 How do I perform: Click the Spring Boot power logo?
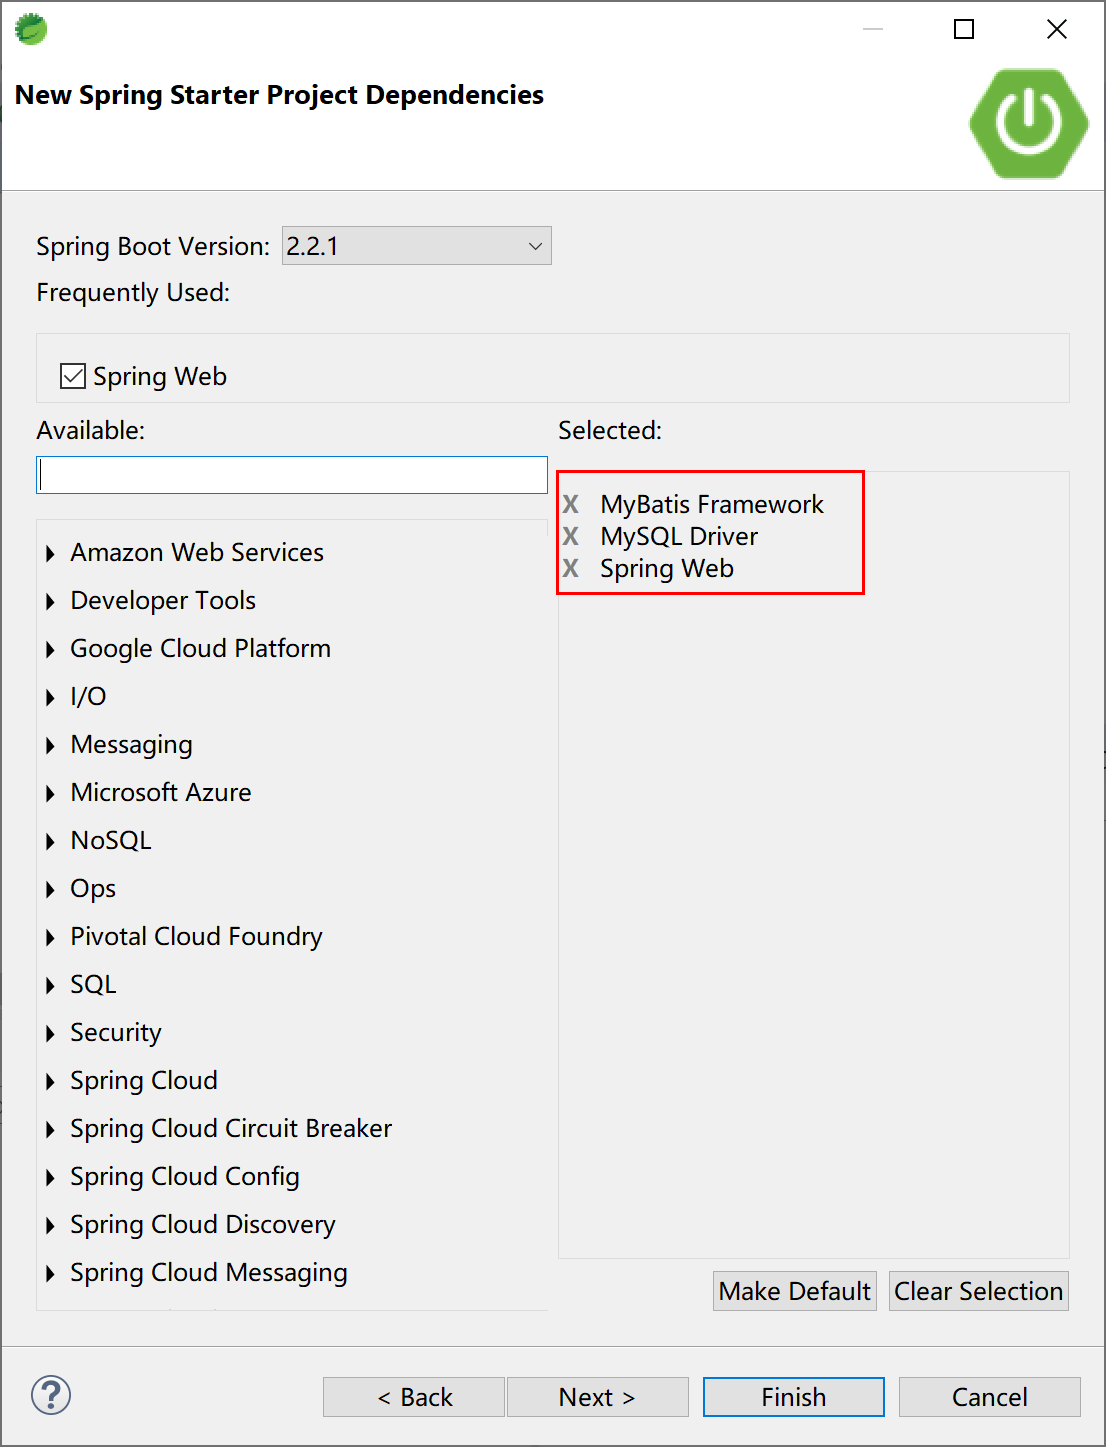click(1028, 123)
